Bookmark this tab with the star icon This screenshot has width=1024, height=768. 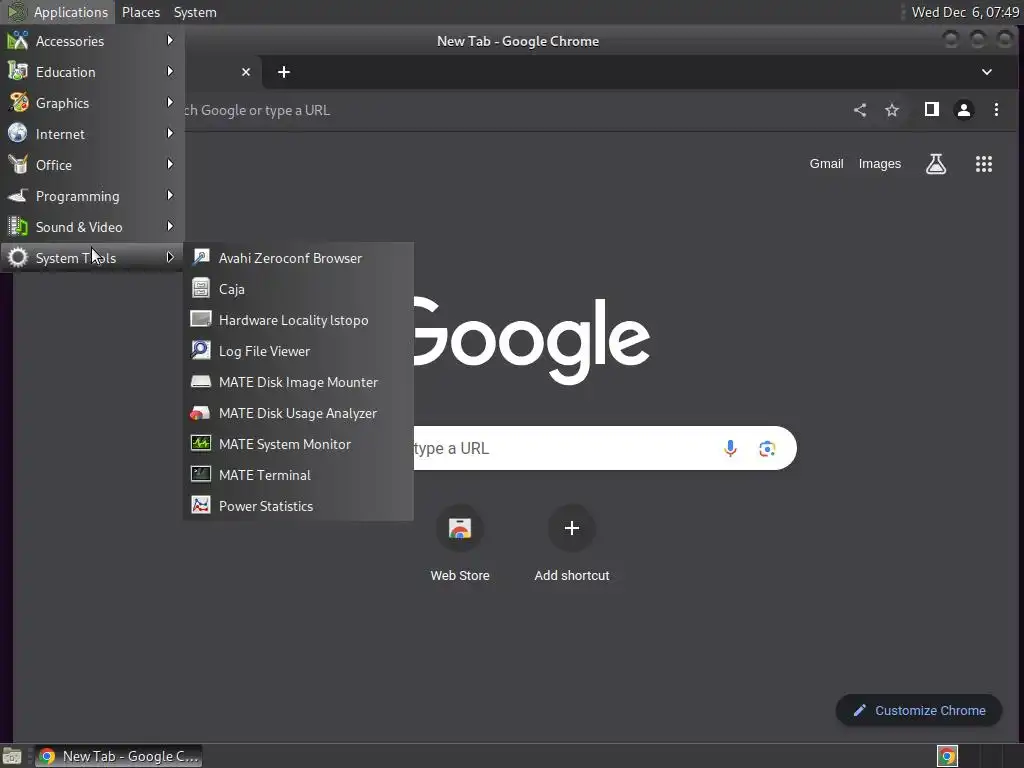(x=892, y=110)
